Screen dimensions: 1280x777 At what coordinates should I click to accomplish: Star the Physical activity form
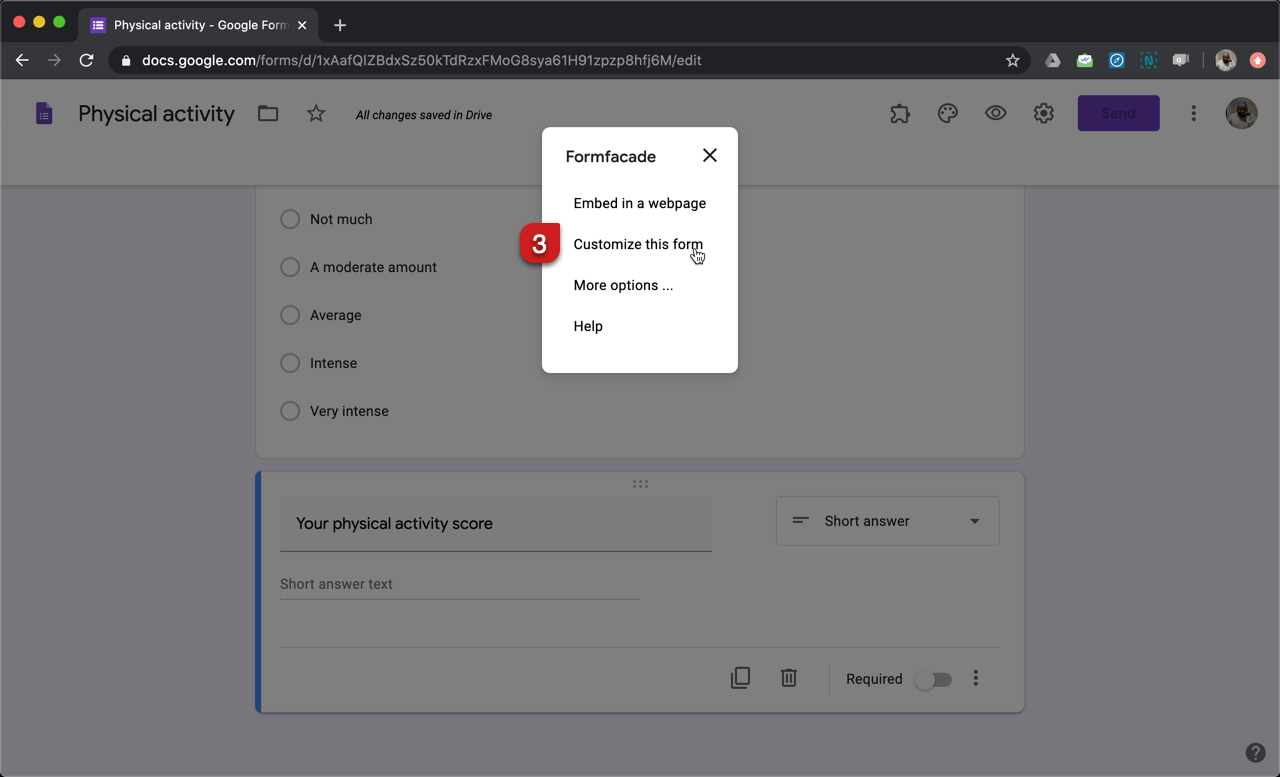point(315,113)
